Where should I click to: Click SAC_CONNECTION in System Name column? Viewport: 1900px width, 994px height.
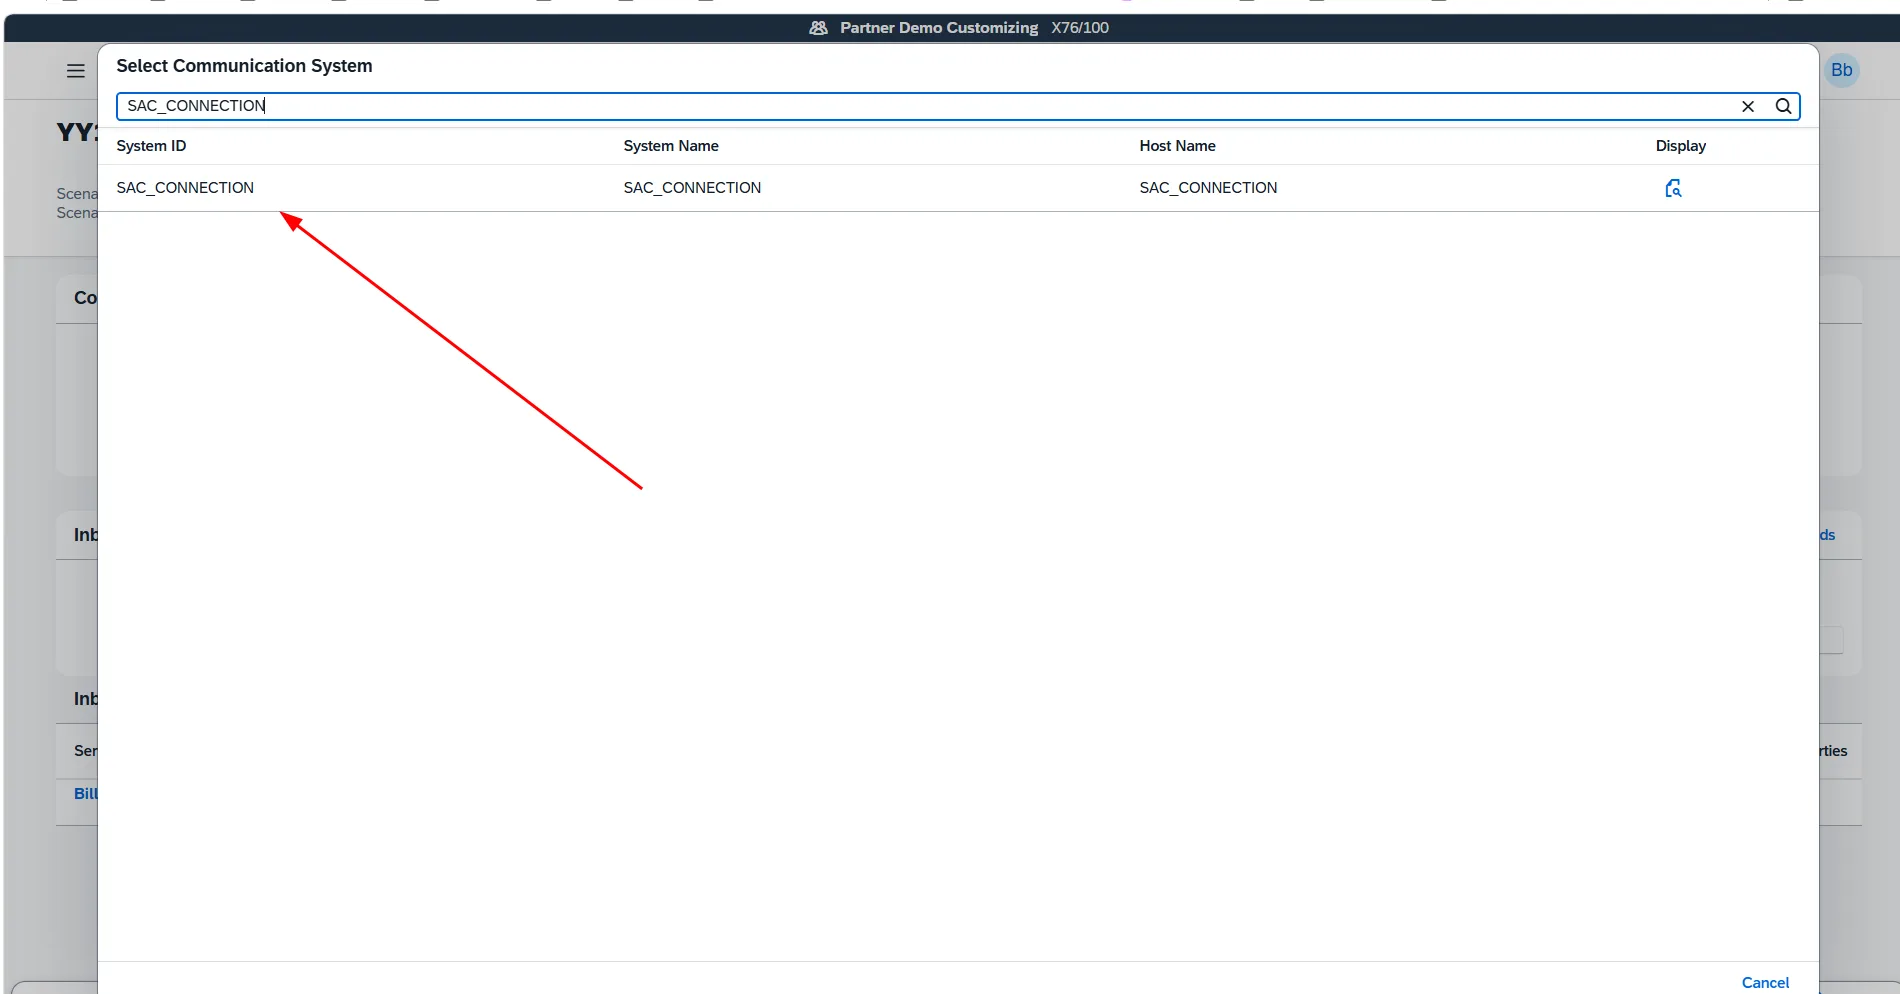pos(692,188)
